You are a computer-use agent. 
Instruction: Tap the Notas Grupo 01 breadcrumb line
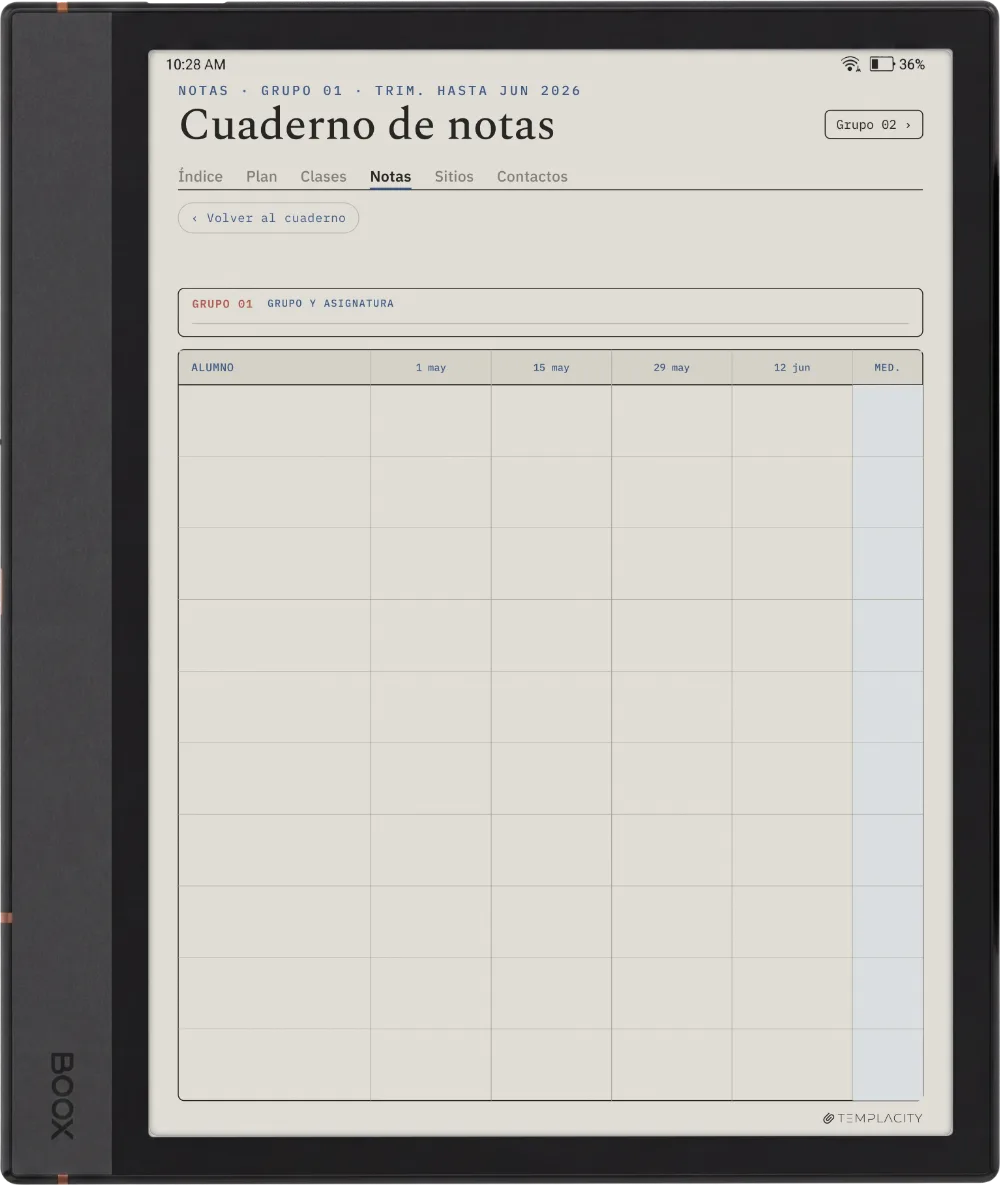(380, 91)
